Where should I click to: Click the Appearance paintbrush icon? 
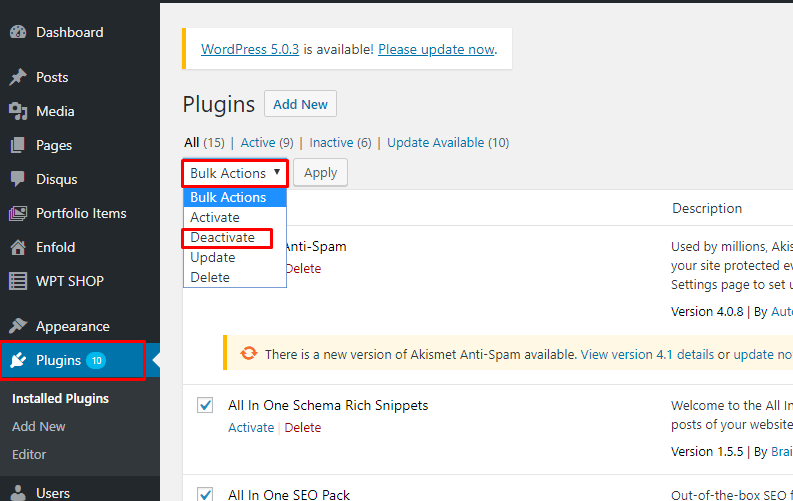click(18, 326)
